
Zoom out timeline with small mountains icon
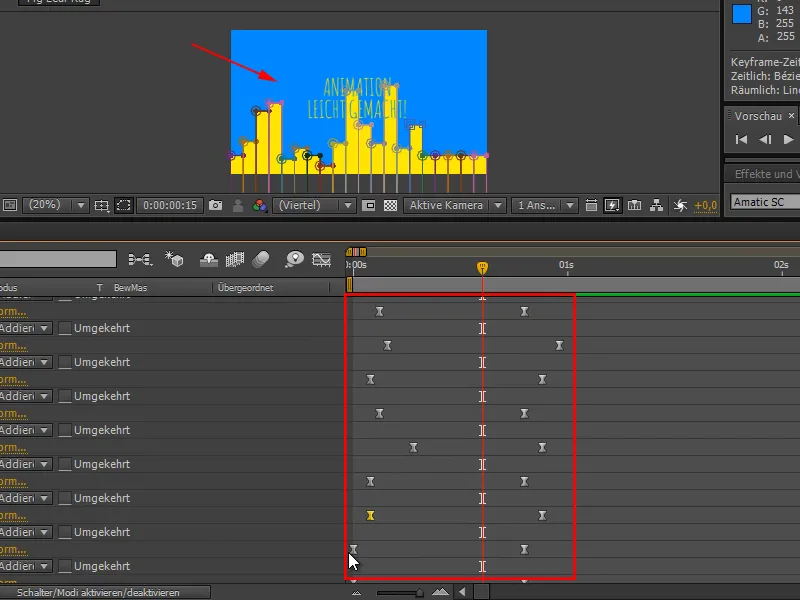pyautogui.click(x=356, y=593)
